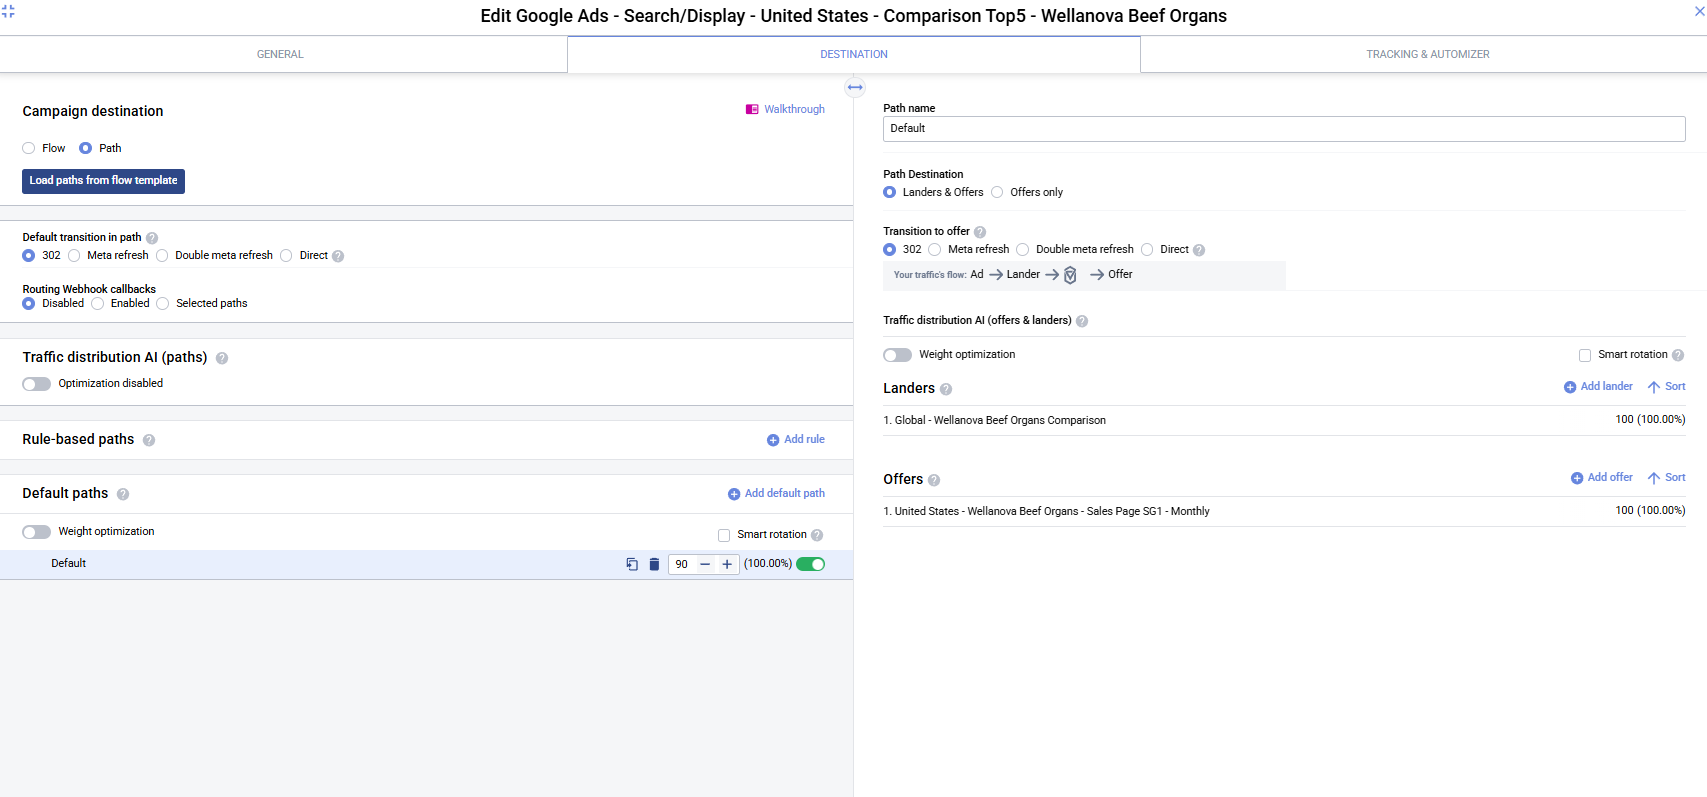Edit the Default path weight value 90
This screenshot has height=797, width=1707.
coord(682,564)
